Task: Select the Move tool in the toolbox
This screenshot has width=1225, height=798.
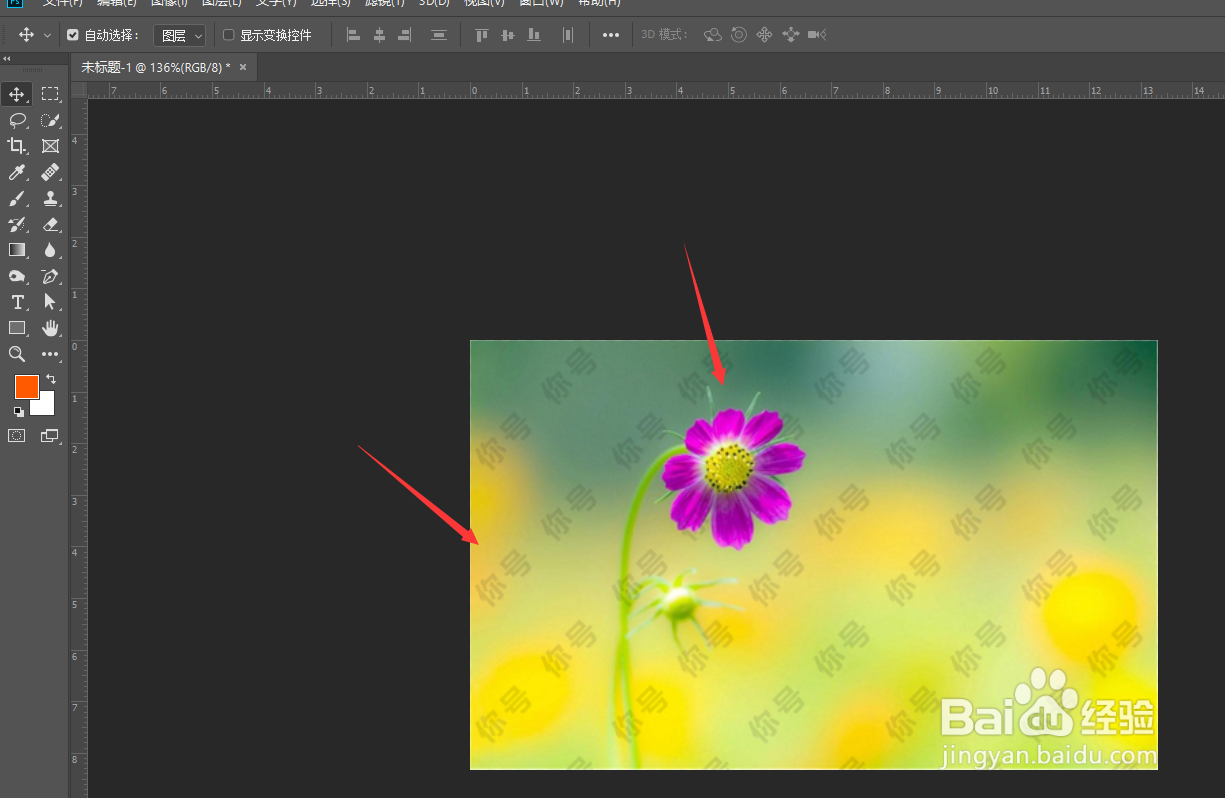Action: [17, 94]
